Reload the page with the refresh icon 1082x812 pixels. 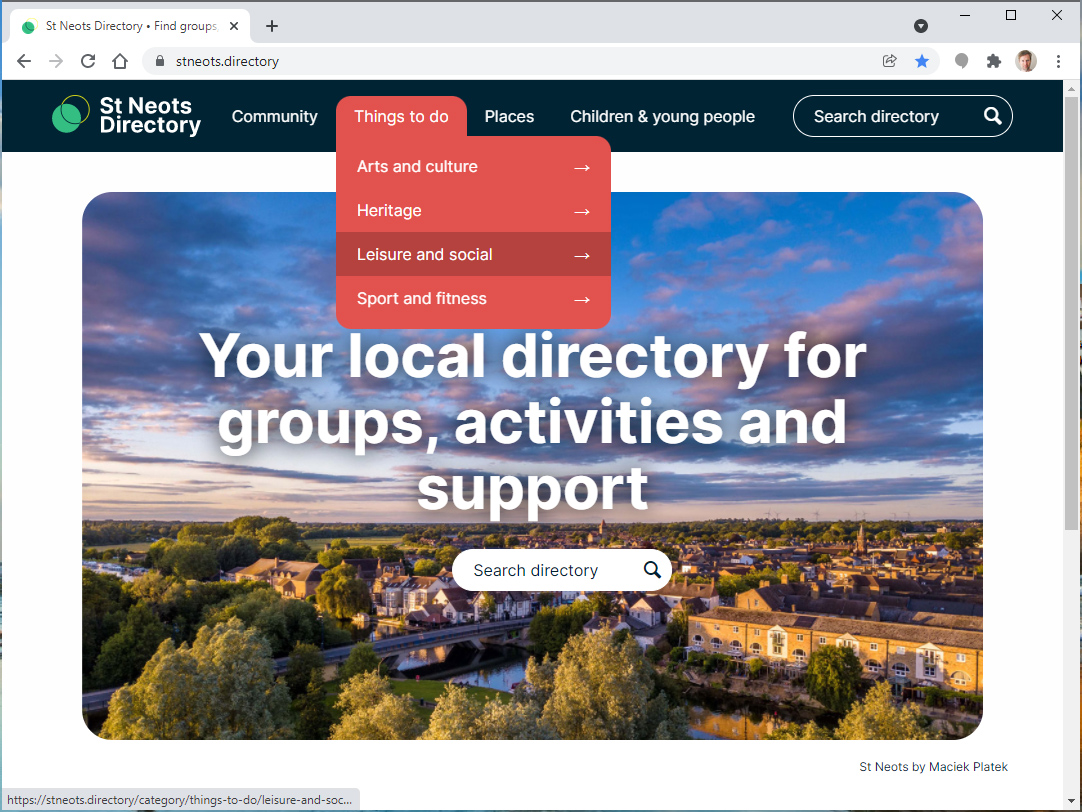click(88, 61)
